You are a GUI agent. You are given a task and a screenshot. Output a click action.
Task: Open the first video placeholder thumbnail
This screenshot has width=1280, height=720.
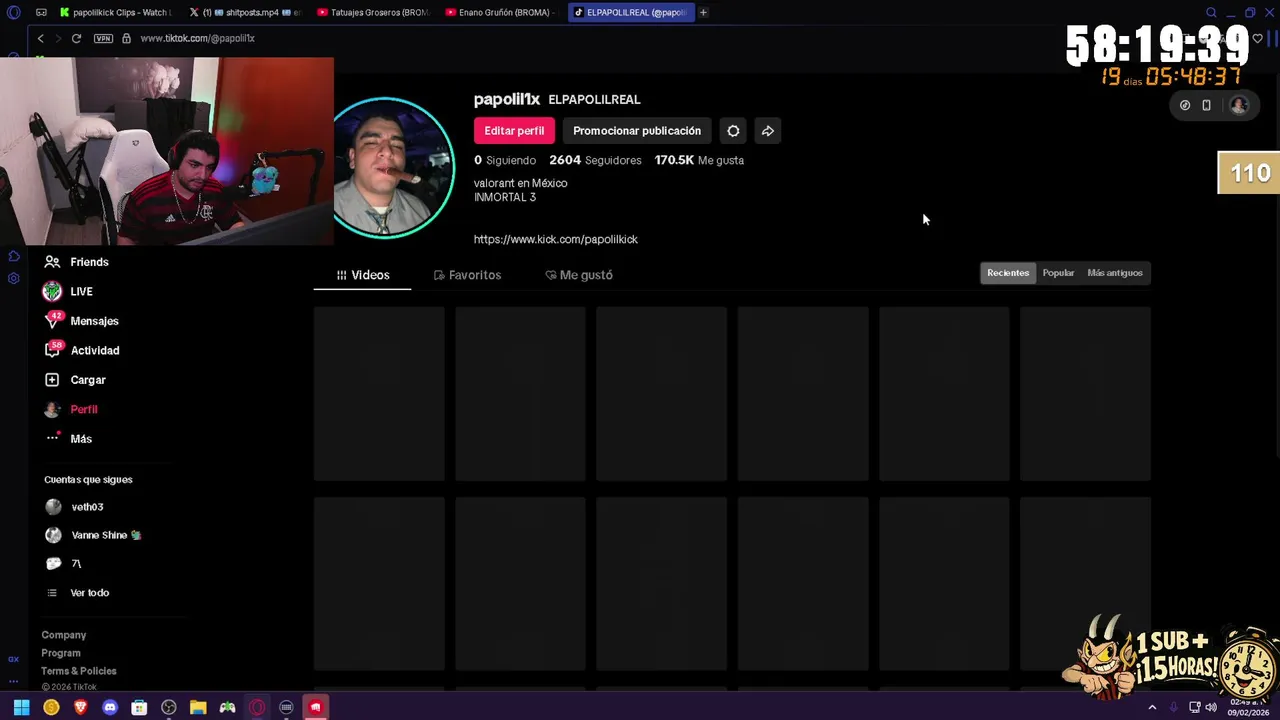click(x=379, y=394)
